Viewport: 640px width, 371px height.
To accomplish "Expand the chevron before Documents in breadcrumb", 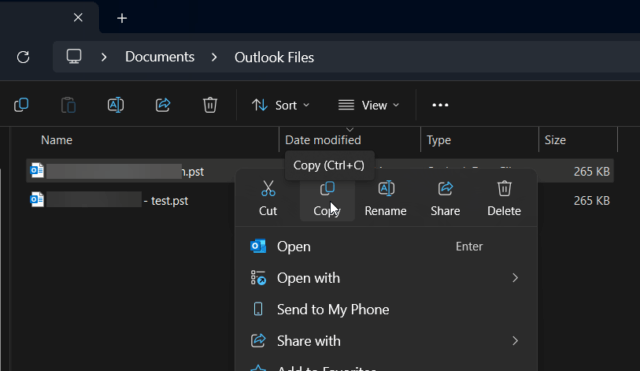I will (x=104, y=57).
